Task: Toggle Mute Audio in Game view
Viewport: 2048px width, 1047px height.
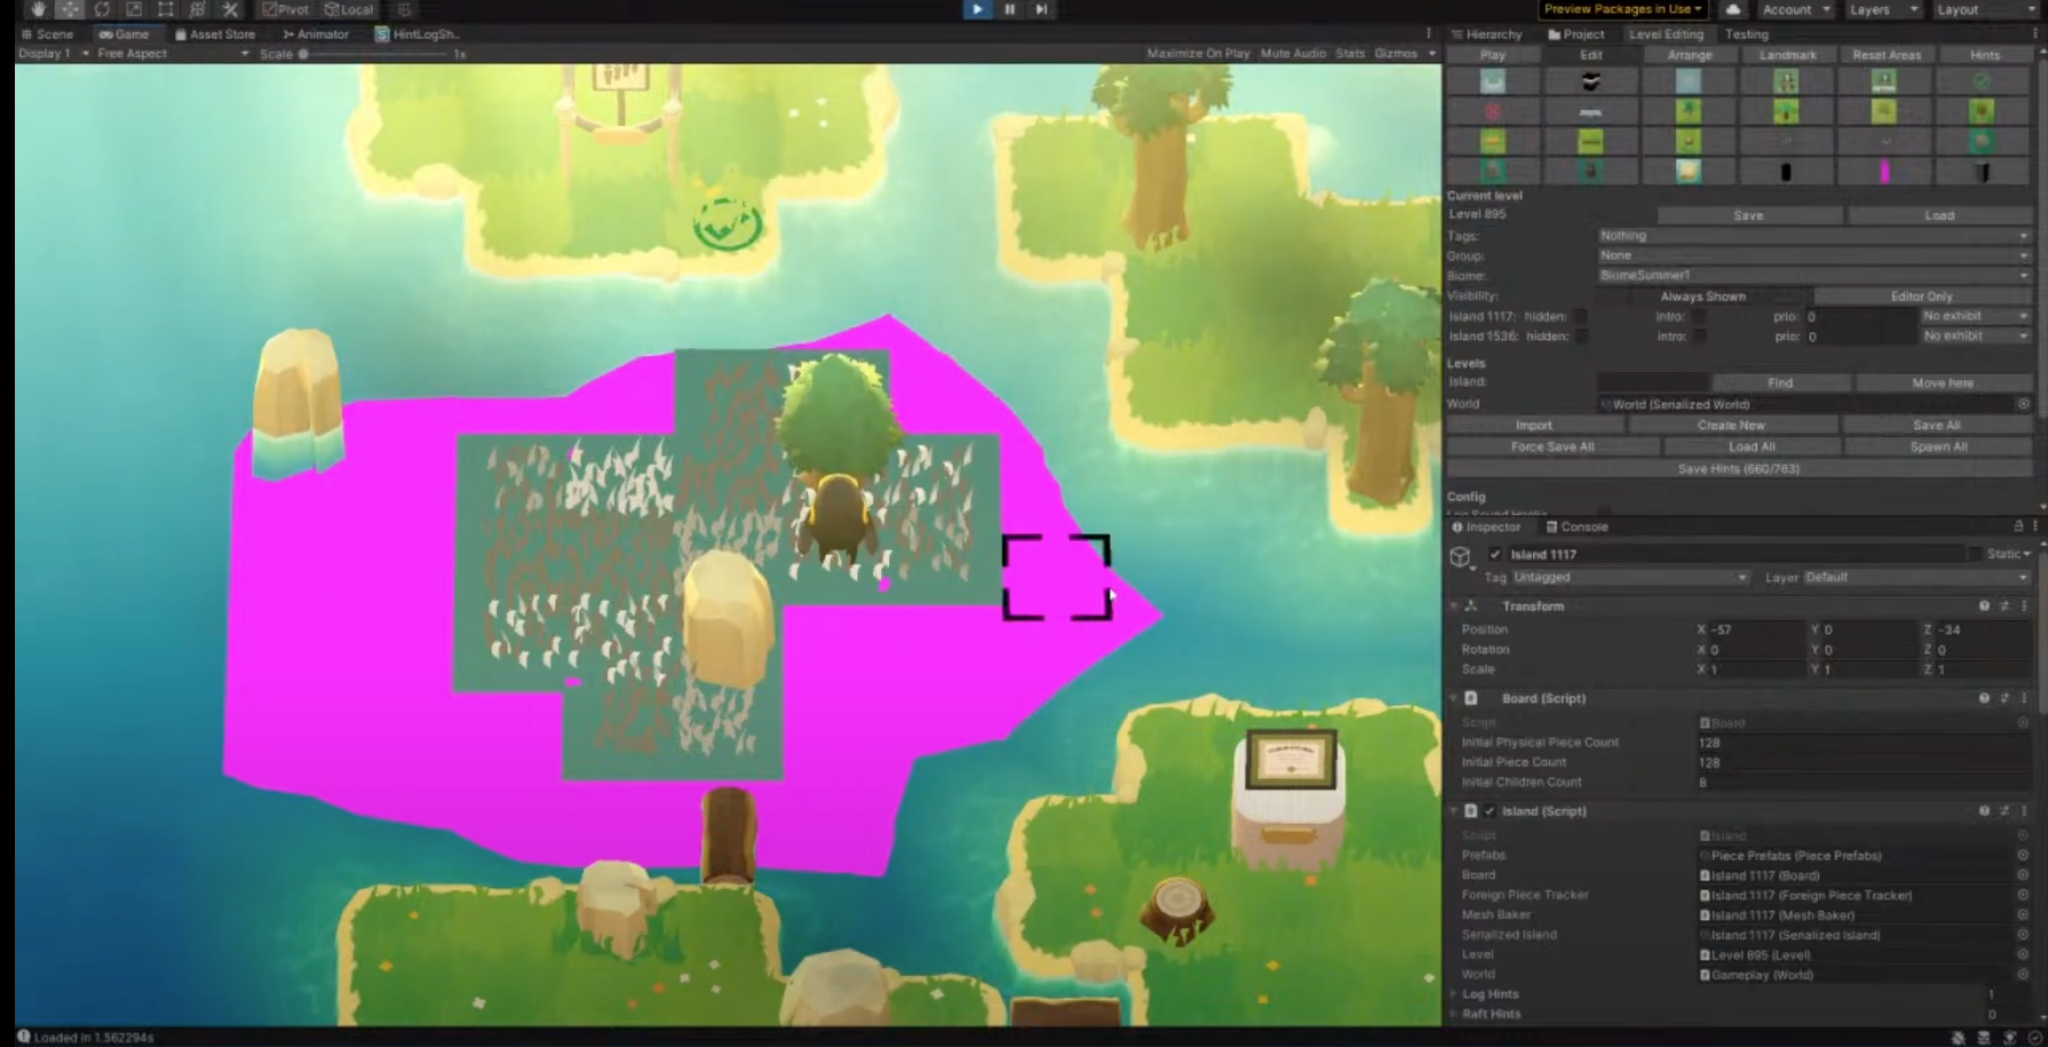Action: click(x=1293, y=53)
